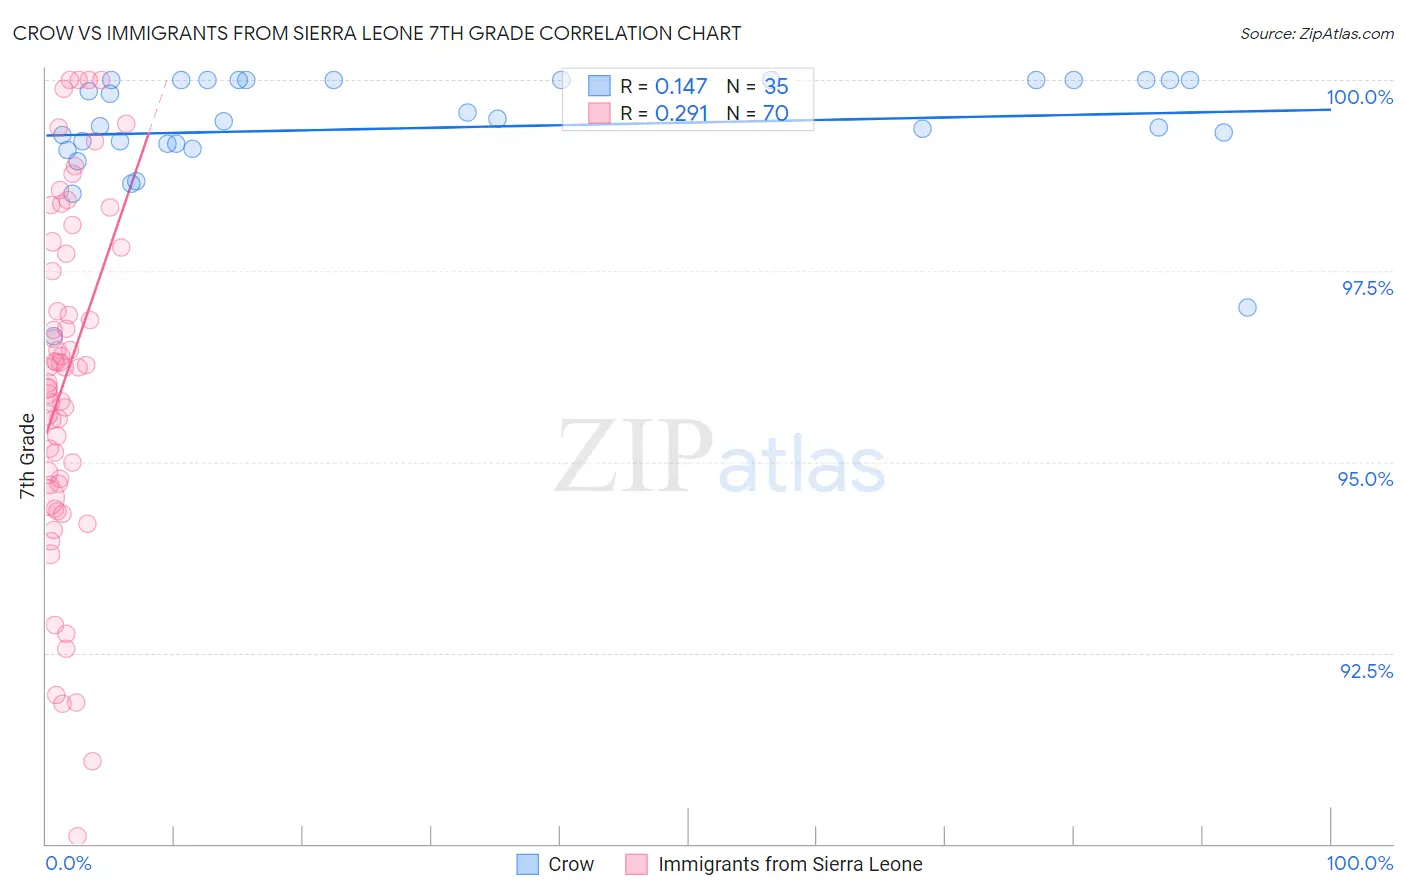Click the N = 35 value in the legend
This screenshot has width=1406, height=892.
point(757,86)
